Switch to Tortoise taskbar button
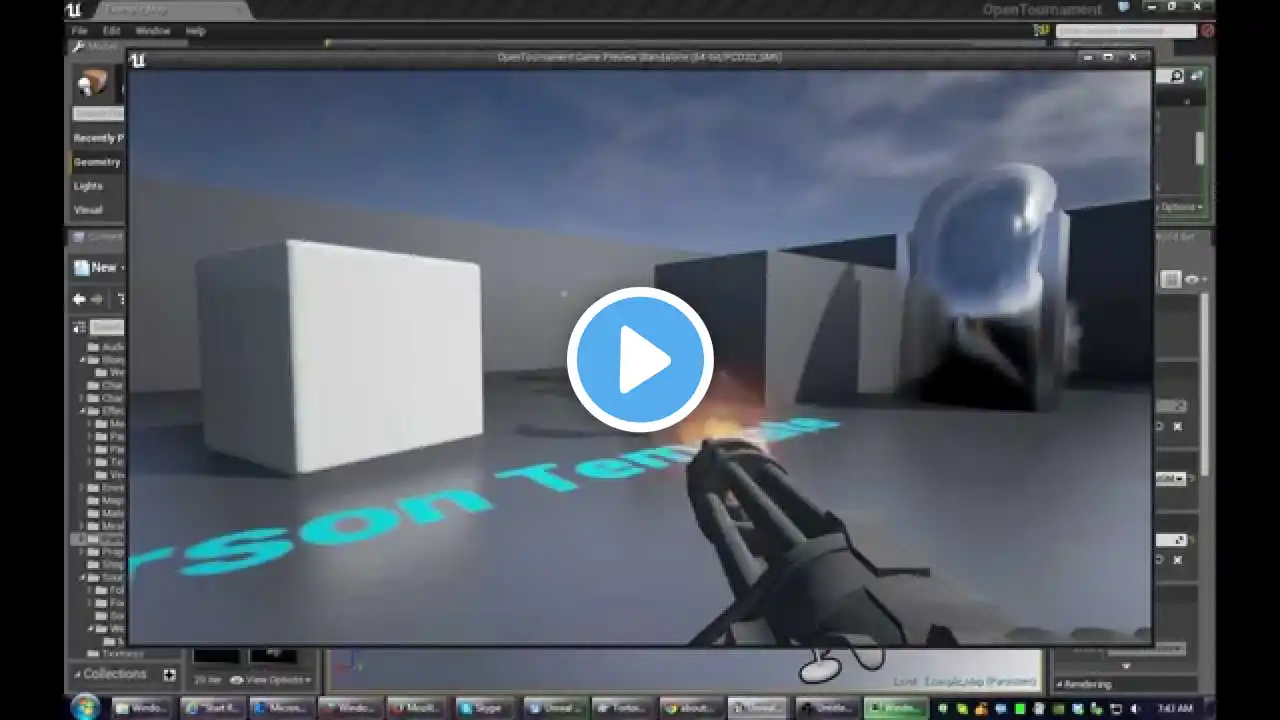 [x=622, y=708]
